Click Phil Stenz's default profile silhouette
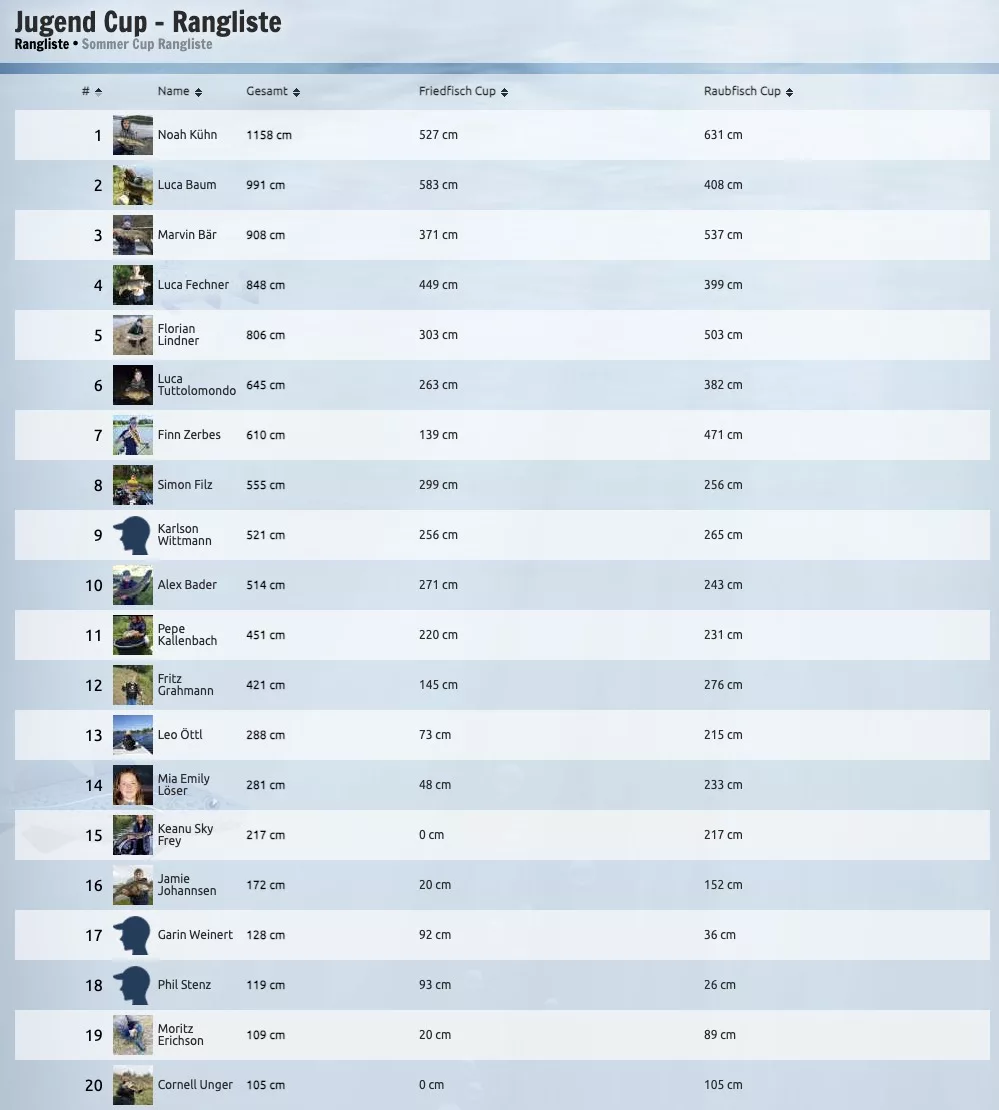Screen dimensions: 999x1110 [x=132, y=985]
